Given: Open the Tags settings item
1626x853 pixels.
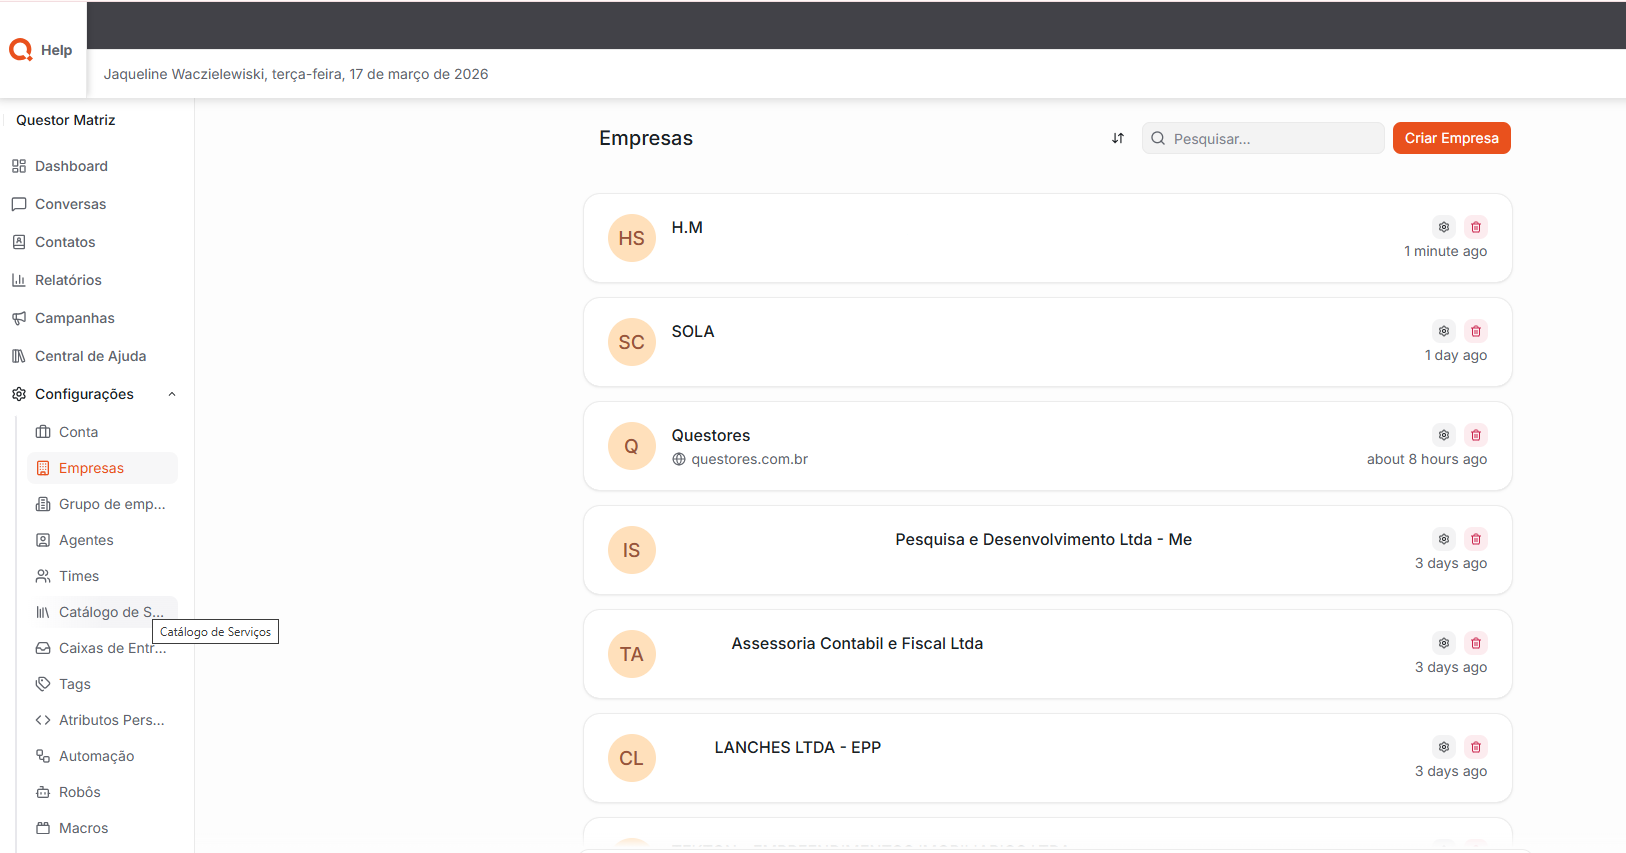Looking at the screenshot, I should pos(75,684).
